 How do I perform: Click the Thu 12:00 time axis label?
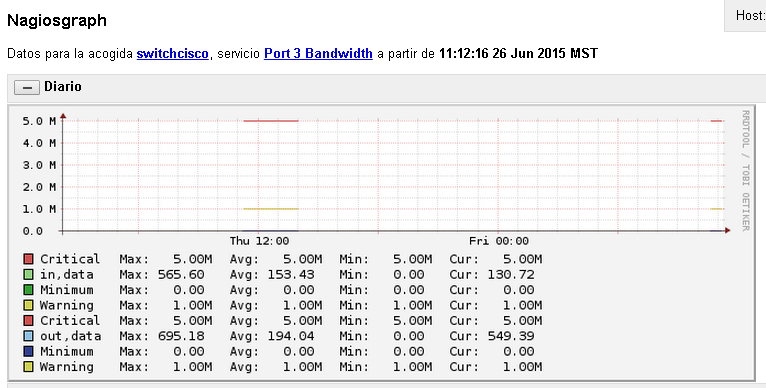[259, 241]
